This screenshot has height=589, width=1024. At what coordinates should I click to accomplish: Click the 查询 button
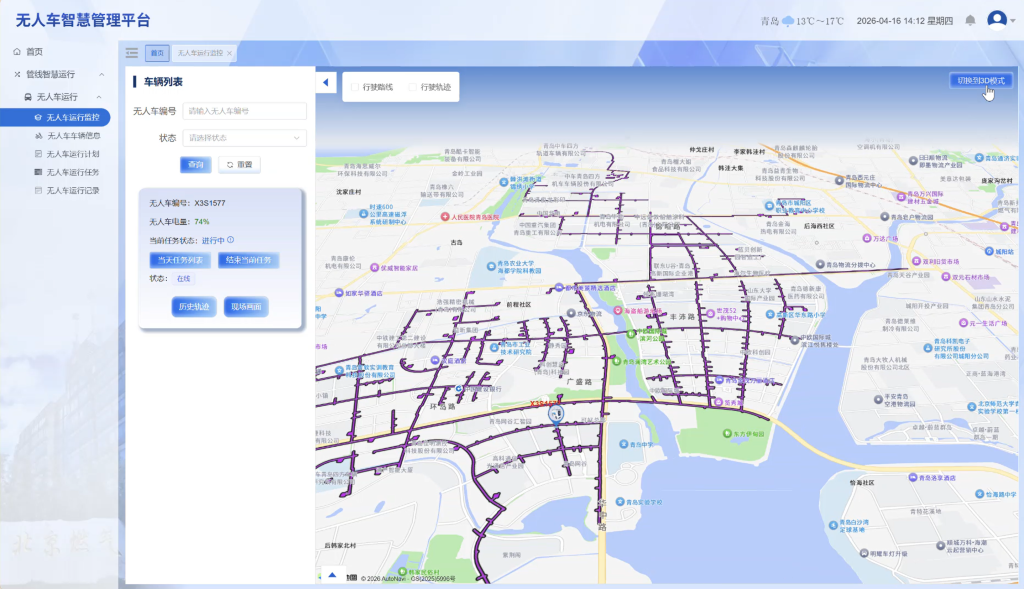coord(196,165)
